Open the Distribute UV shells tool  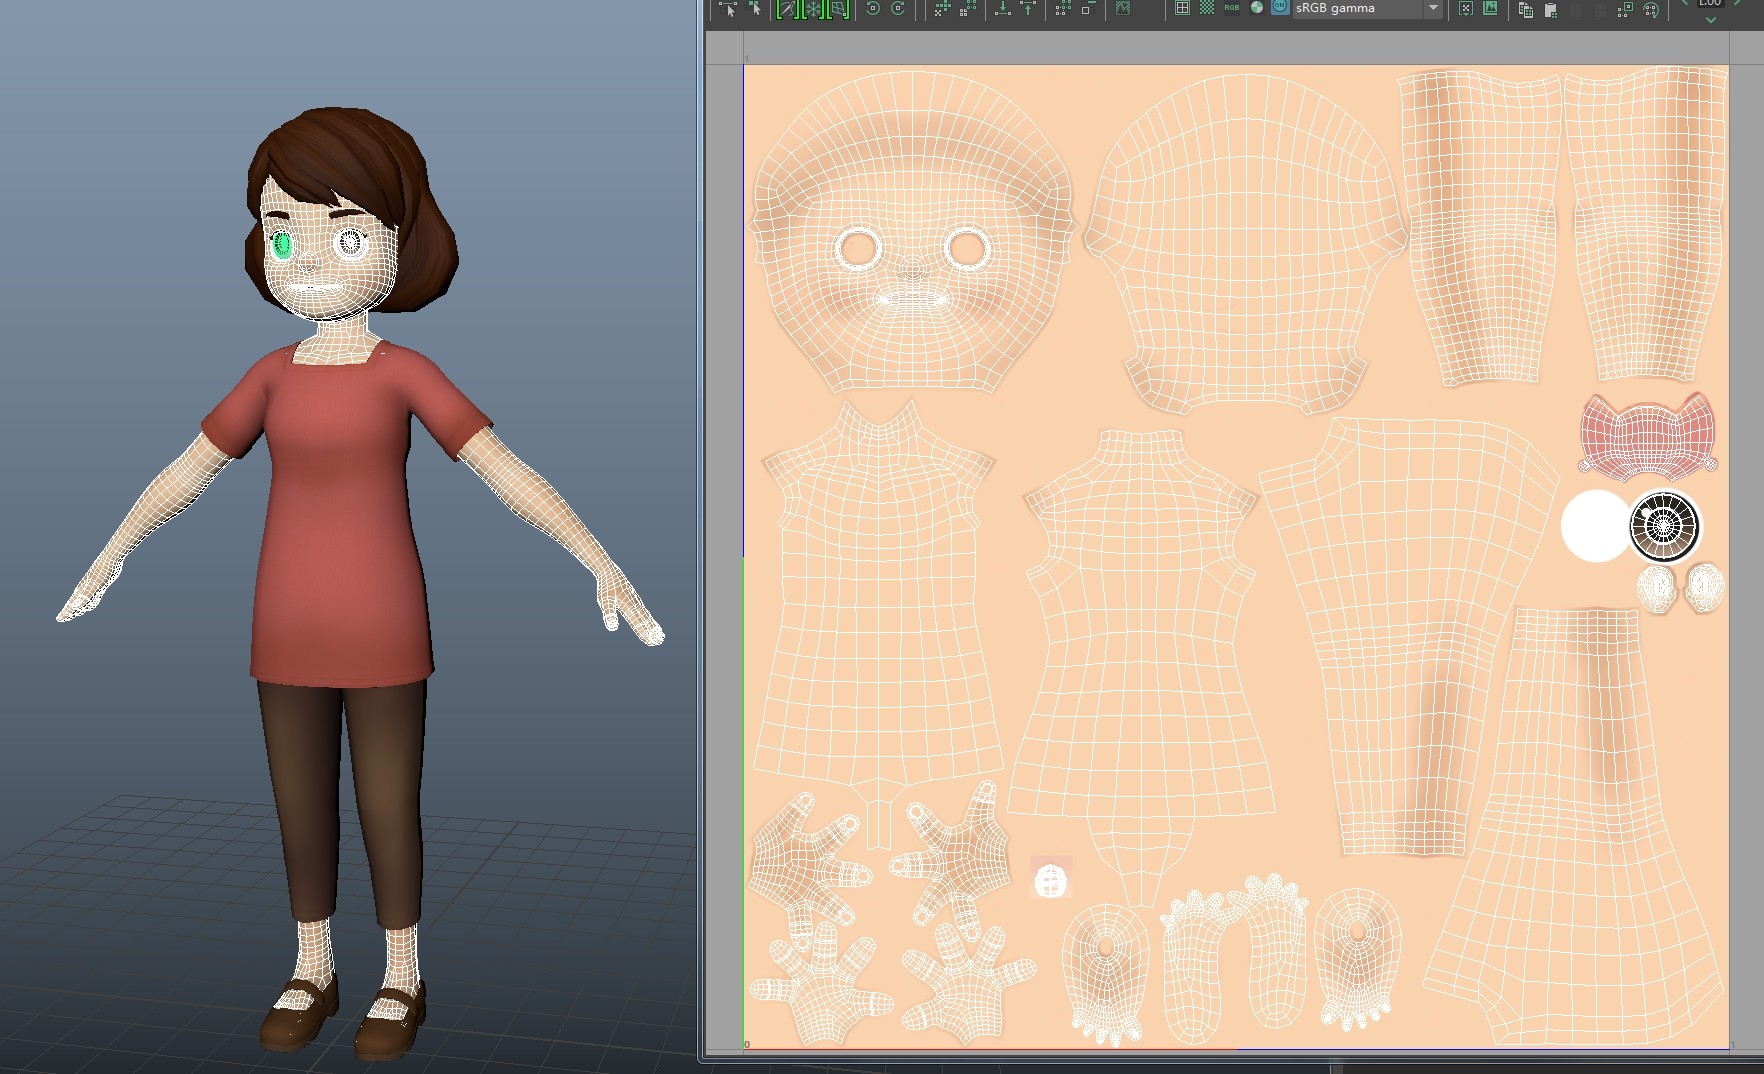click(x=966, y=10)
